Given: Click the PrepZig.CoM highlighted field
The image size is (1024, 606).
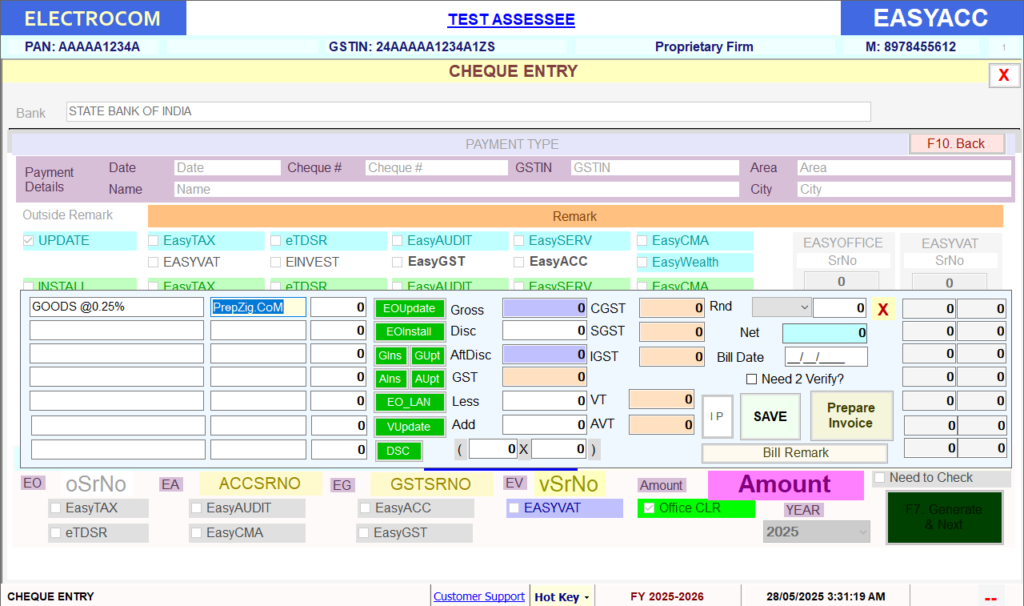Looking at the screenshot, I should (x=258, y=307).
